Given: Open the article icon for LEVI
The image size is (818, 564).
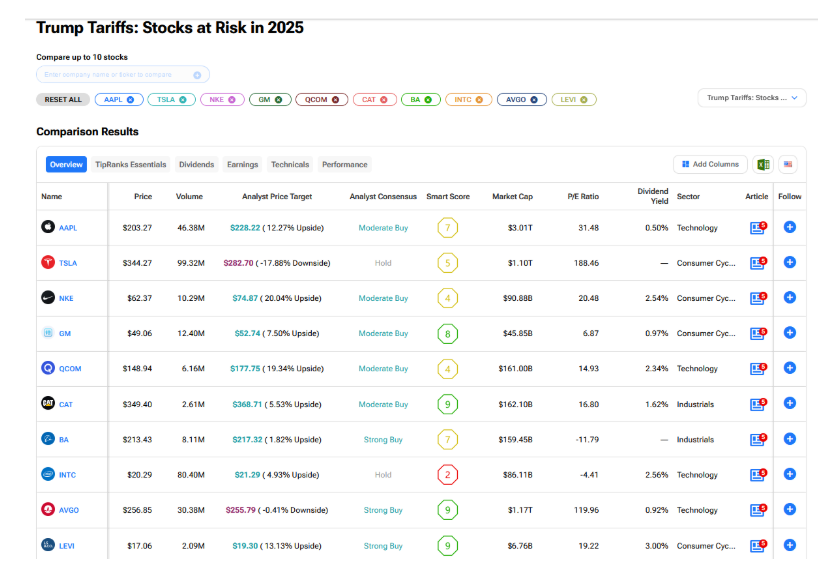Looking at the screenshot, I should pos(758,546).
